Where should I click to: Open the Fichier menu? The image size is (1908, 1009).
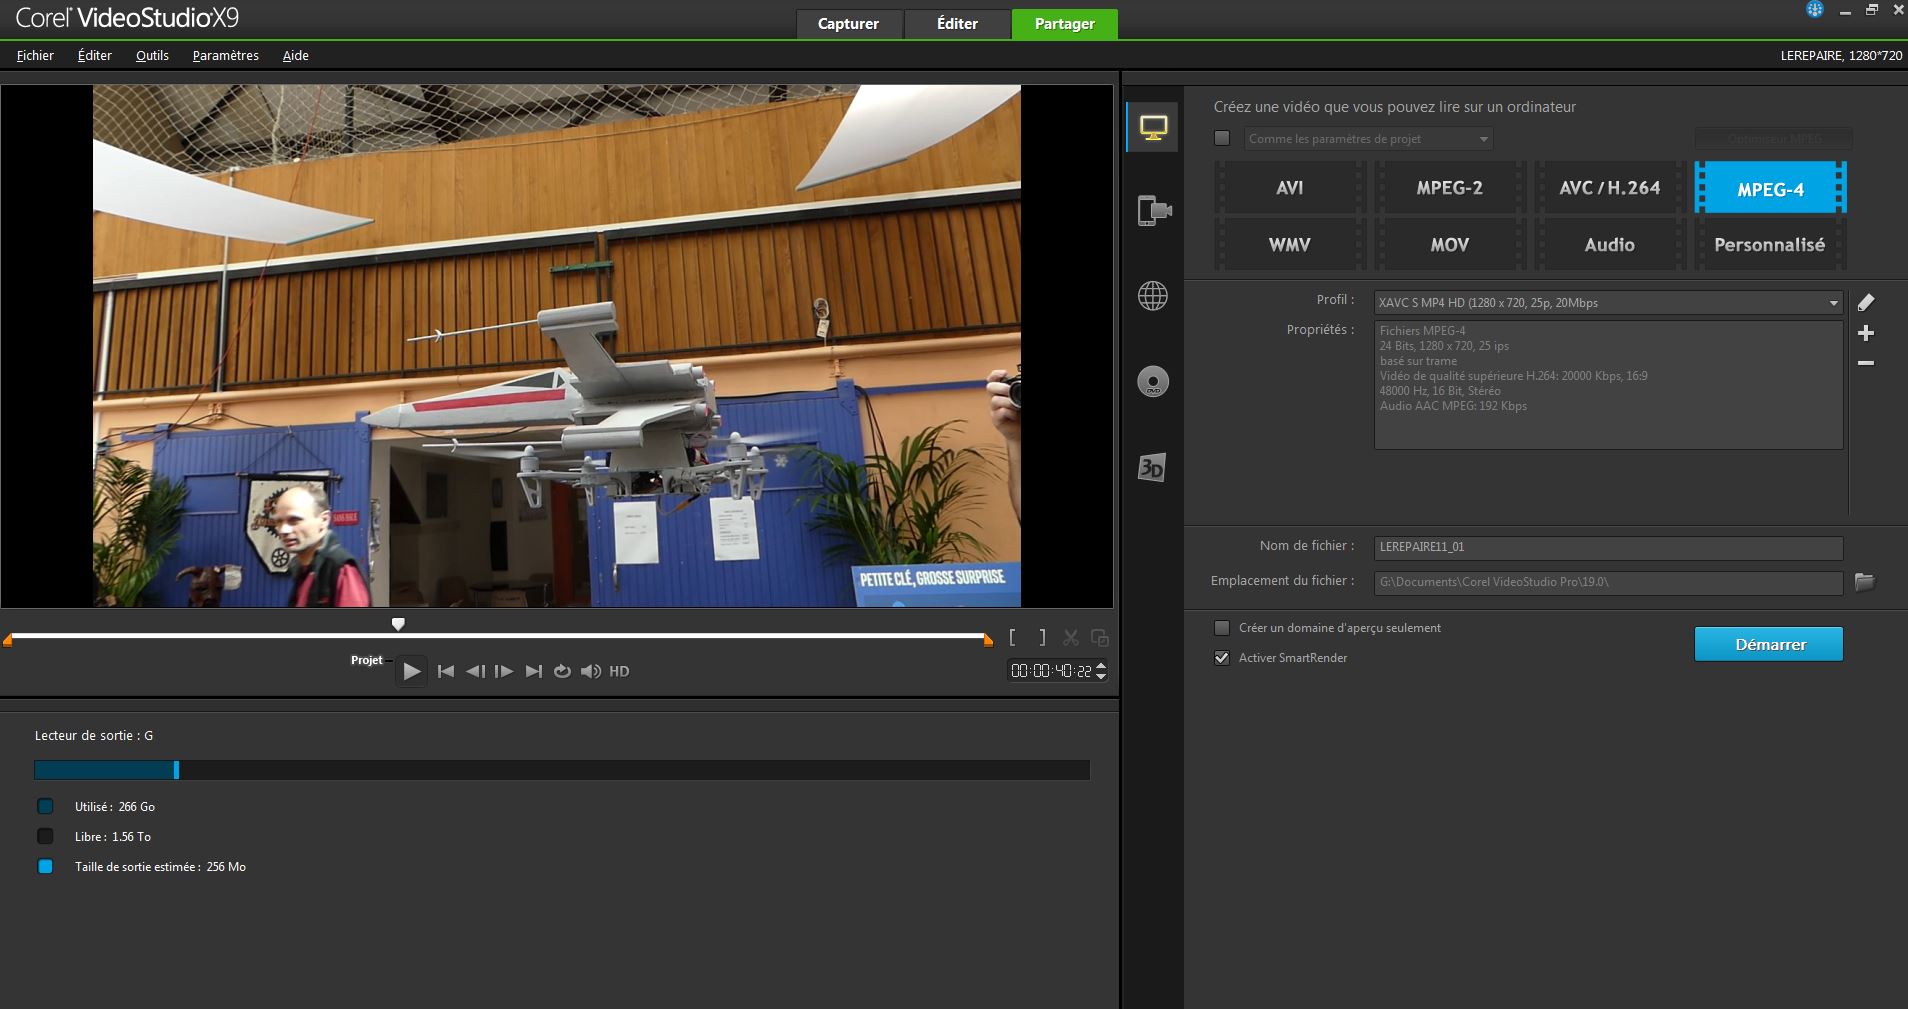35,55
